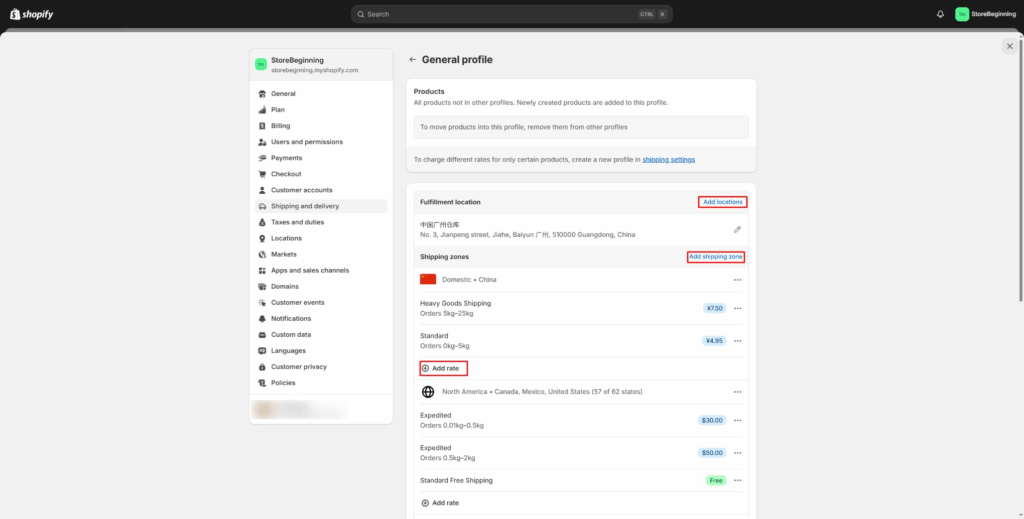Open the StoreBeginning account menu in top right
1024x519 pixels.
click(986, 14)
